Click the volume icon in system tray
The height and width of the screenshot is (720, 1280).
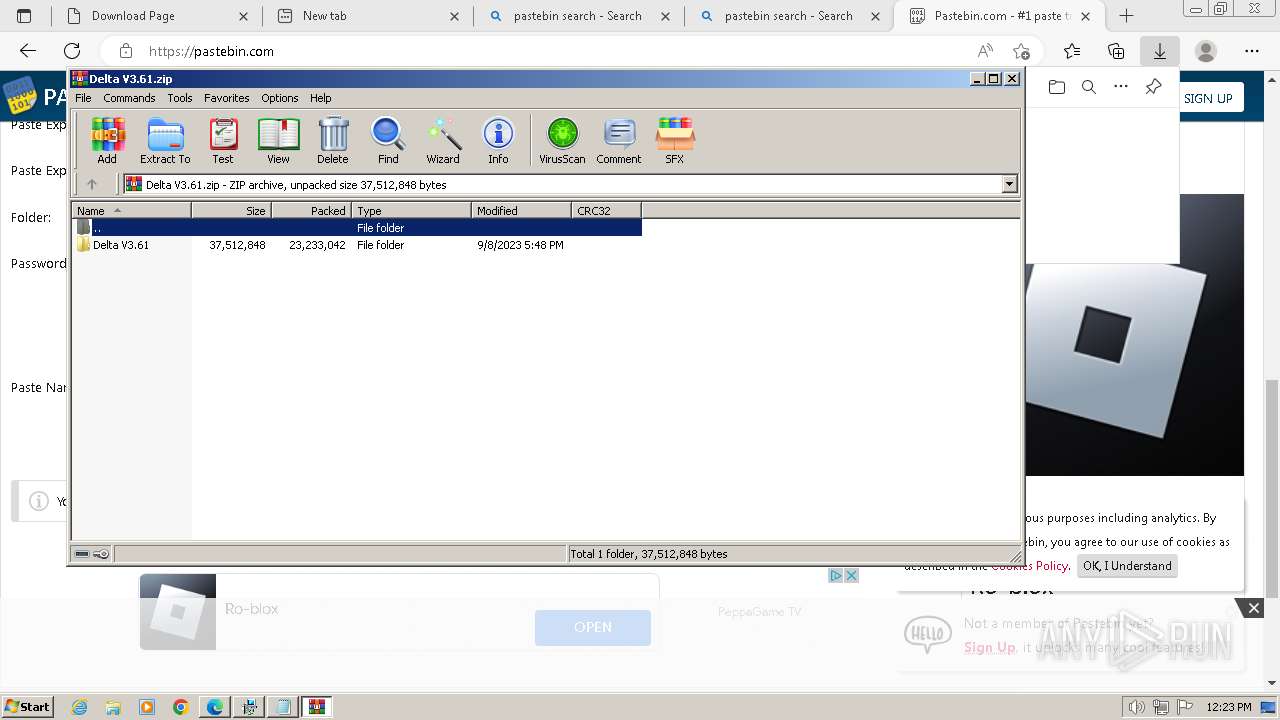click(1136, 707)
